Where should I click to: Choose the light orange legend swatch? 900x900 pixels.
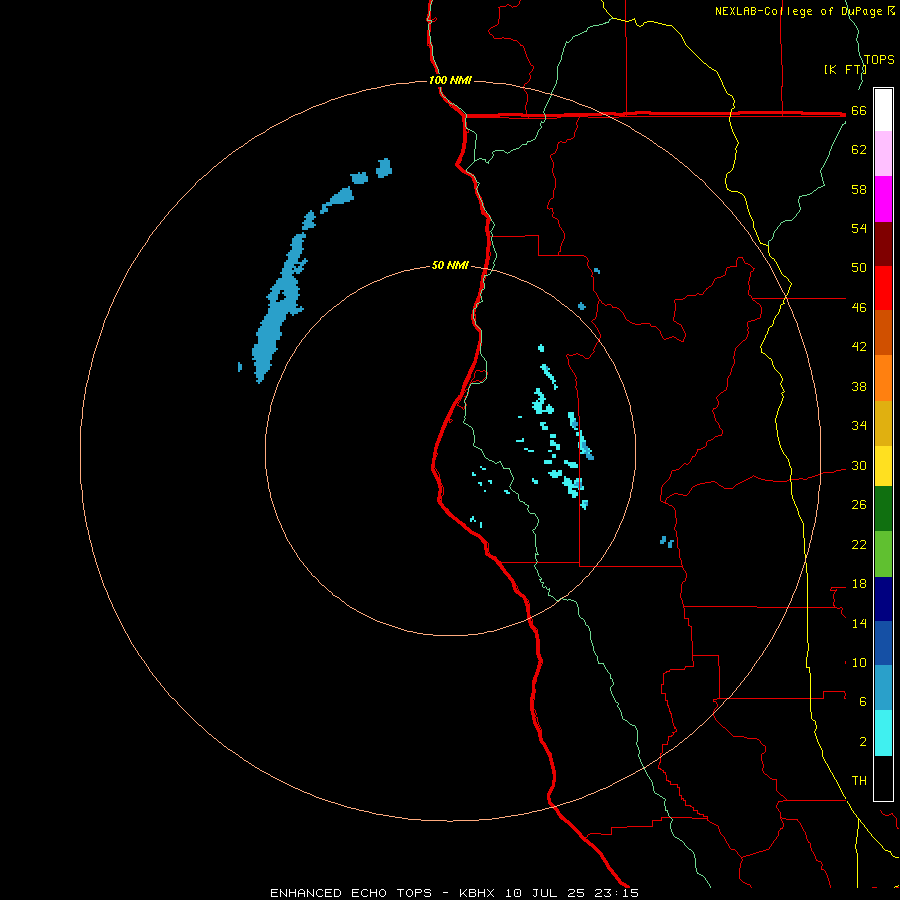click(883, 378)
